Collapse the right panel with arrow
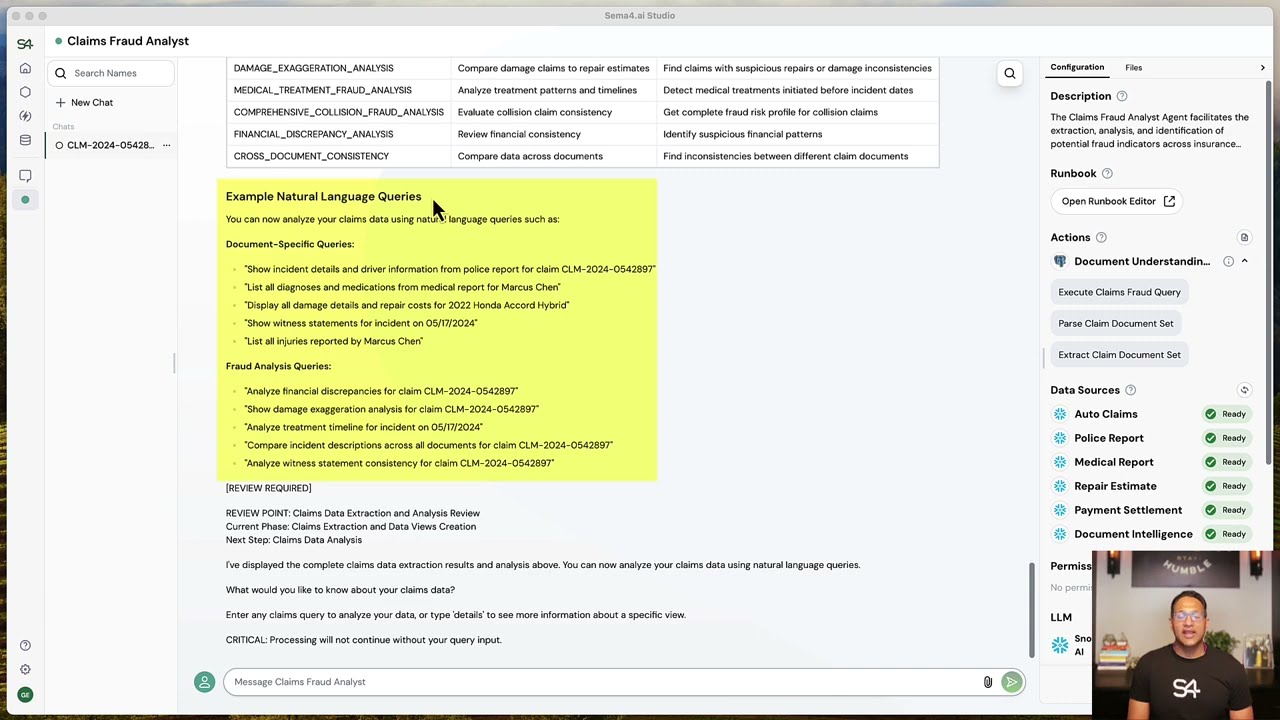The width and height of the screenshot is (1280, 720). pyautogui.click(x=1262, y=67)
